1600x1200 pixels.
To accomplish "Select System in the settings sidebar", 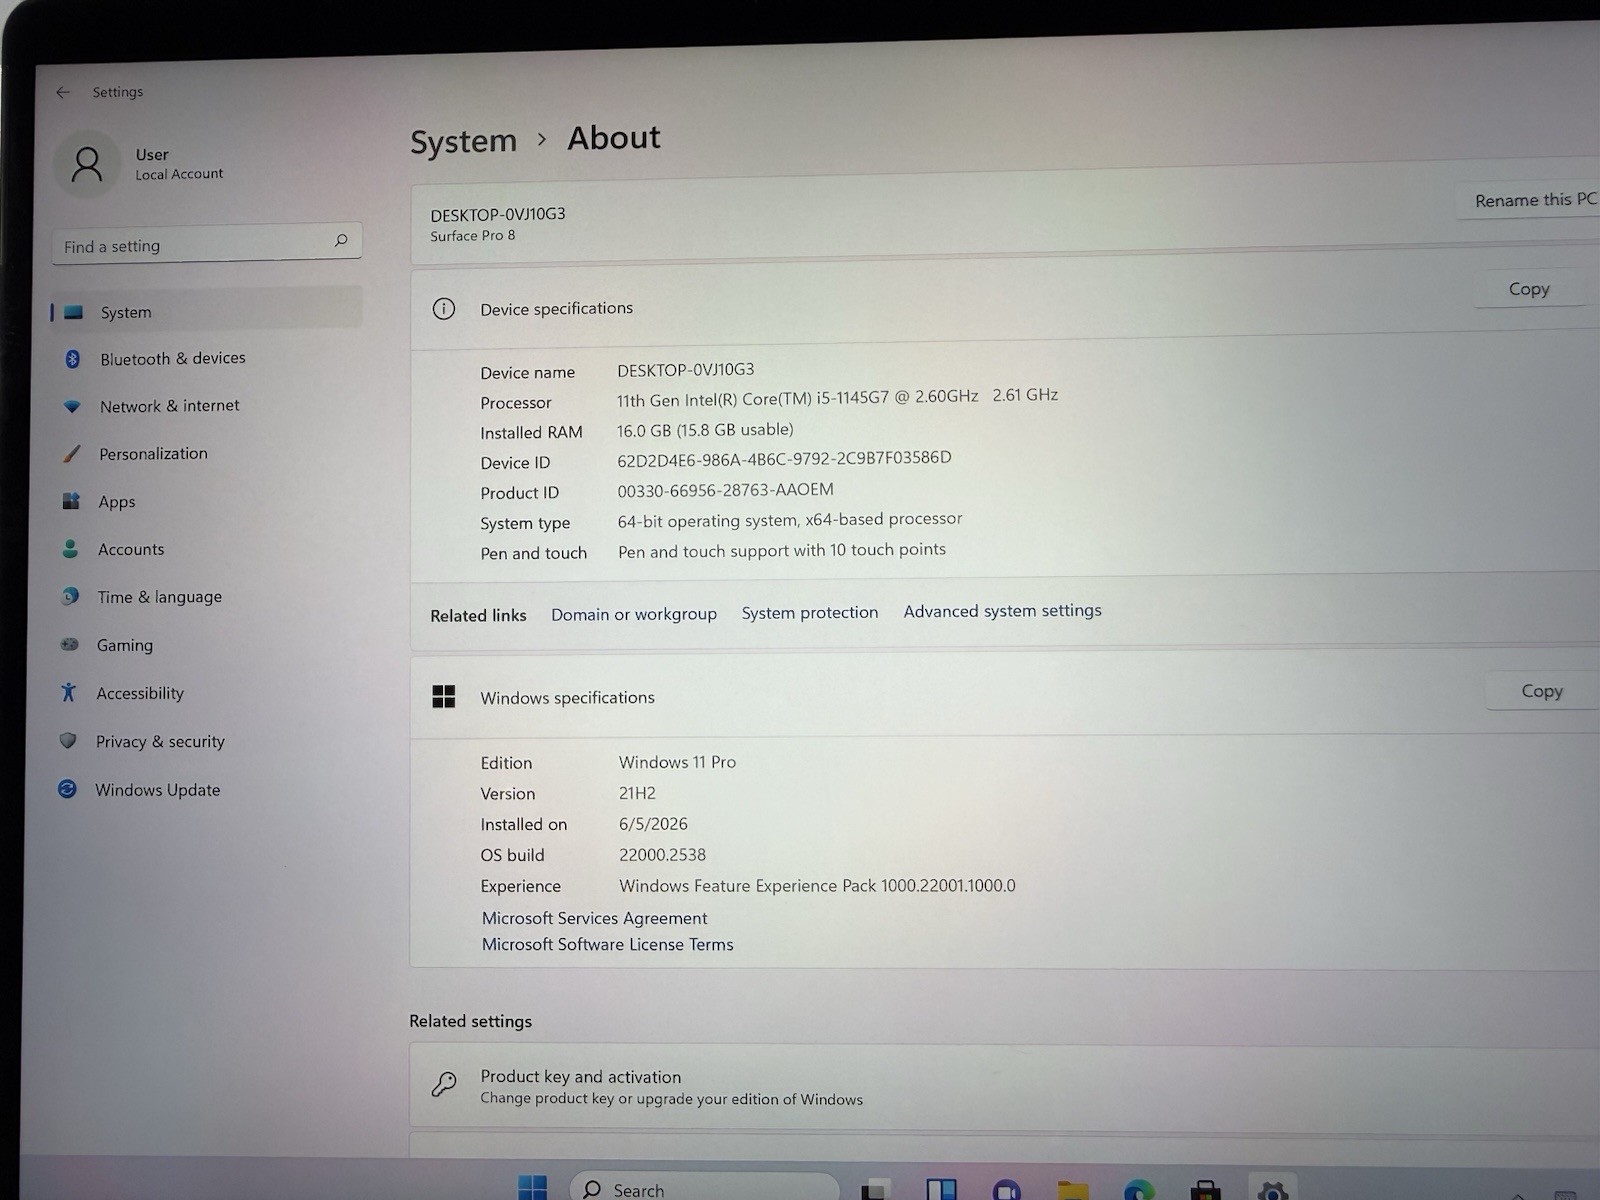I will point(207,311).
